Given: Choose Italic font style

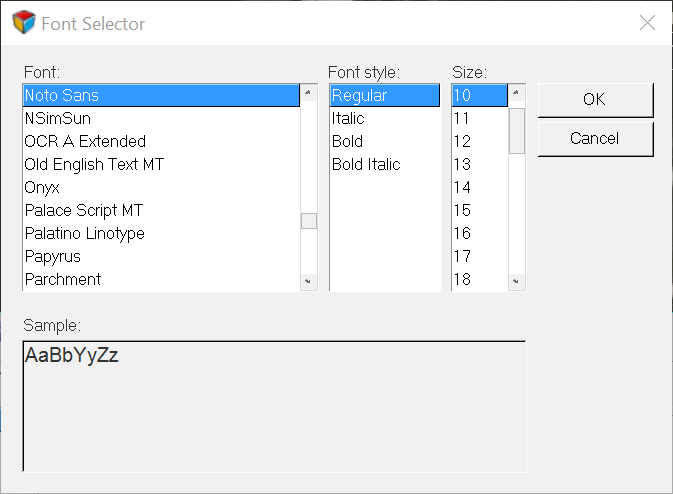Looking at the screenshot, I should (348, 119).
